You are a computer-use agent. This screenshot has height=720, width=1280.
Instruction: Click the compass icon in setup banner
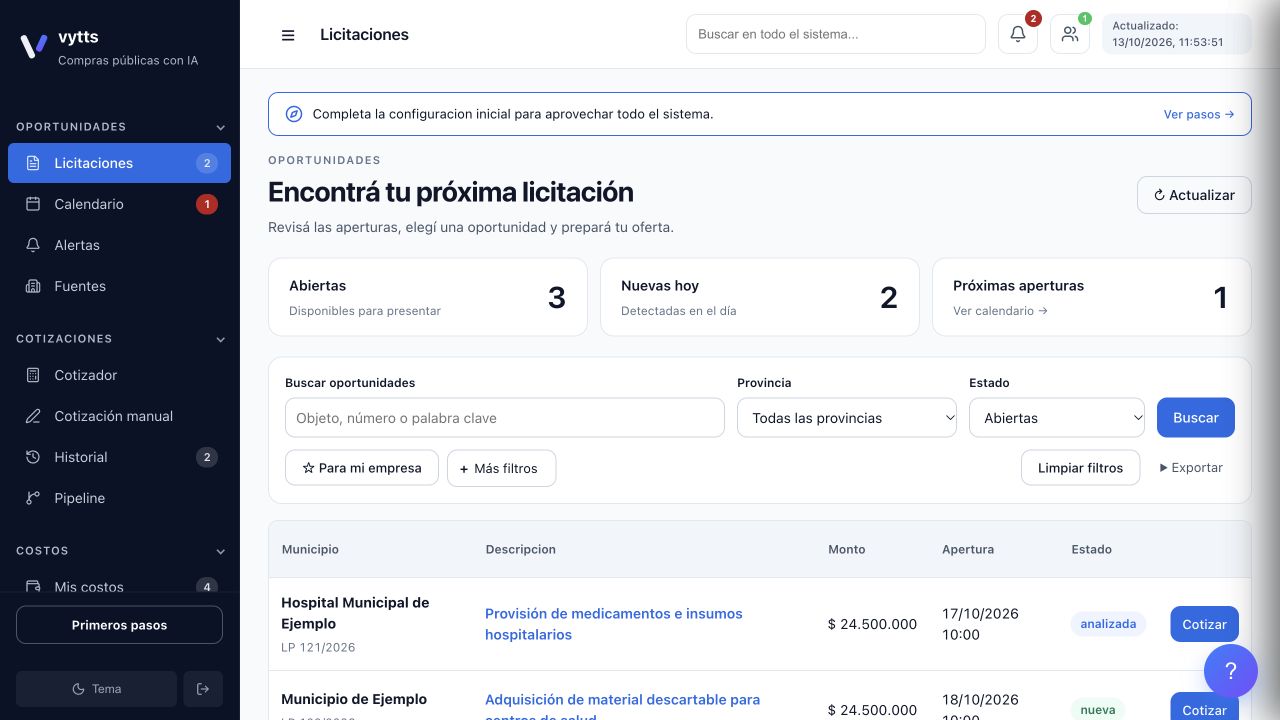coord(294,114)
